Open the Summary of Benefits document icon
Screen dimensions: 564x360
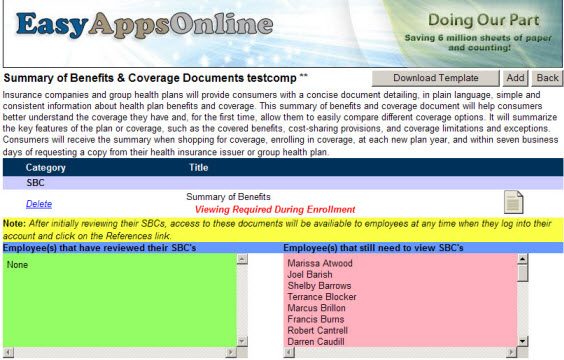(514, 202)
